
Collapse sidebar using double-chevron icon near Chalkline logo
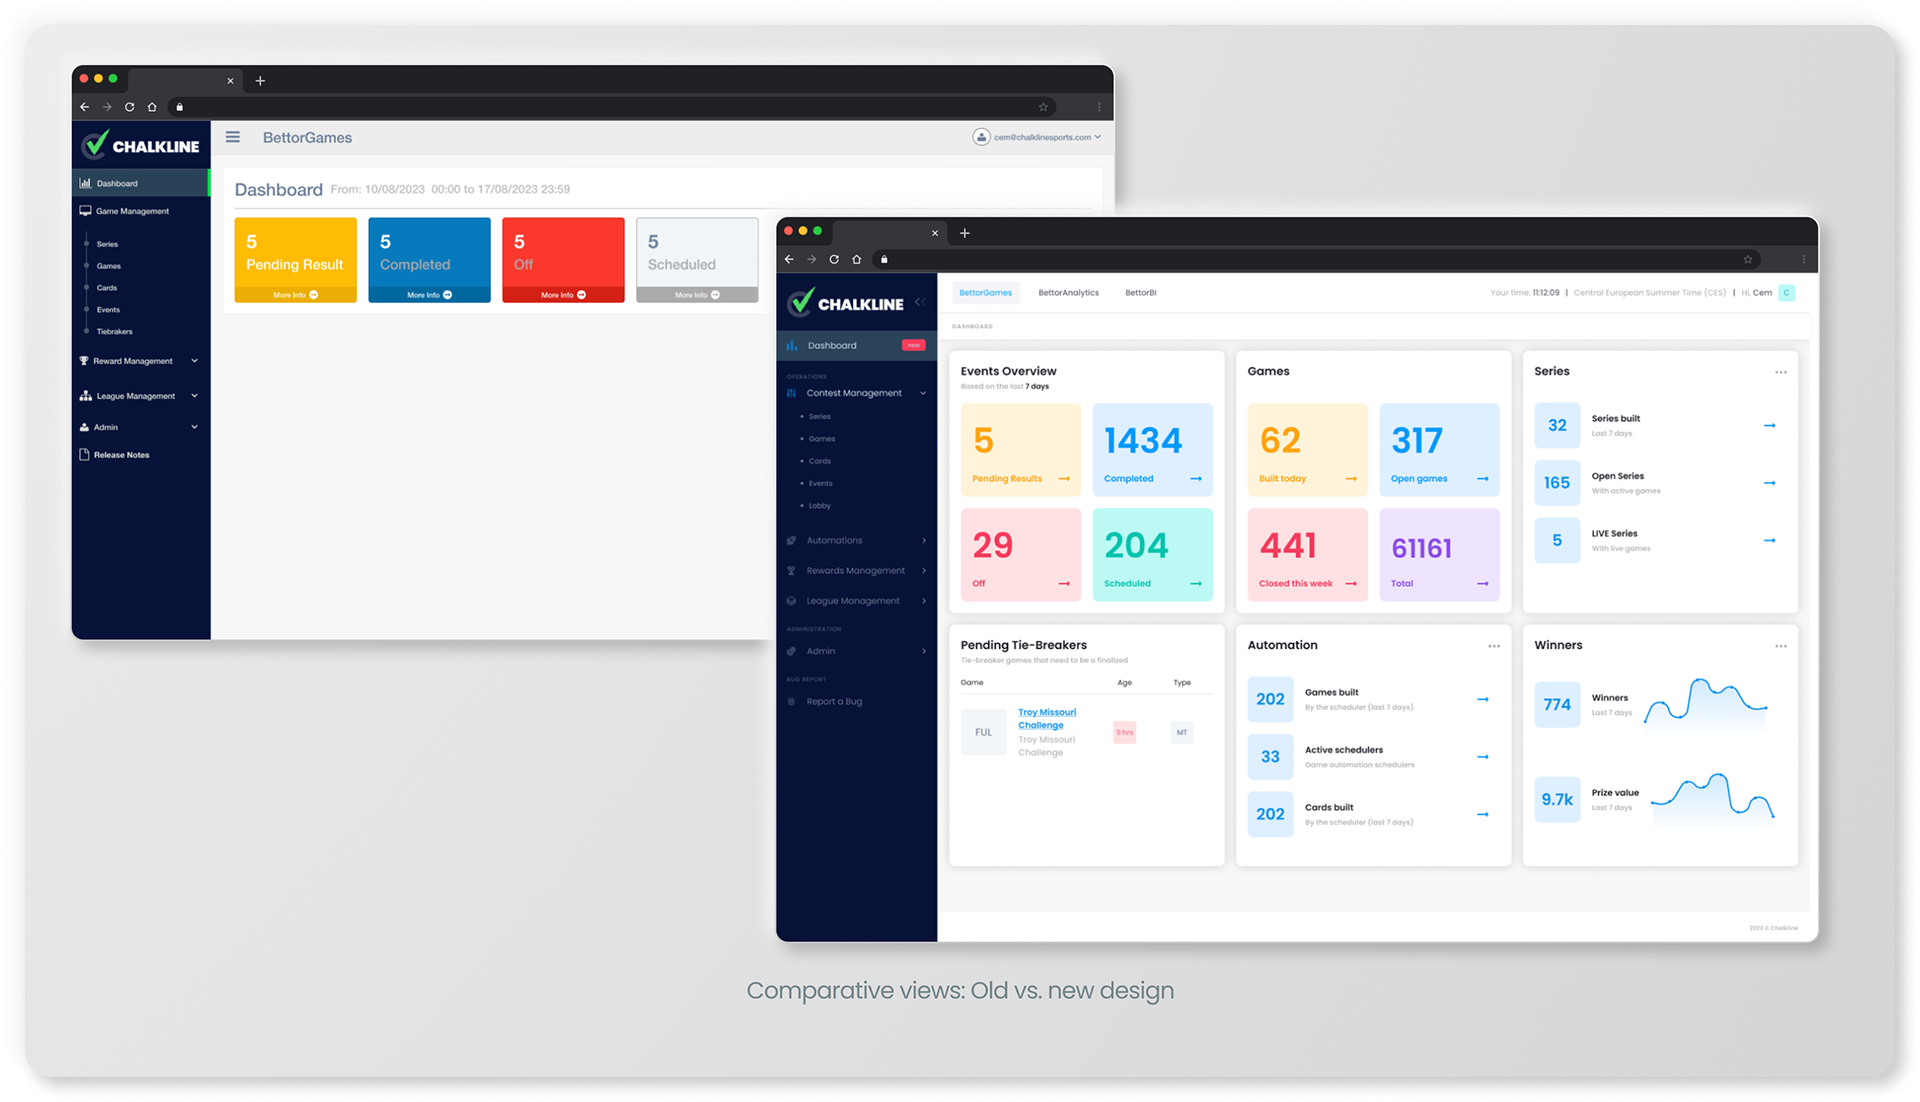click(920, 302)
